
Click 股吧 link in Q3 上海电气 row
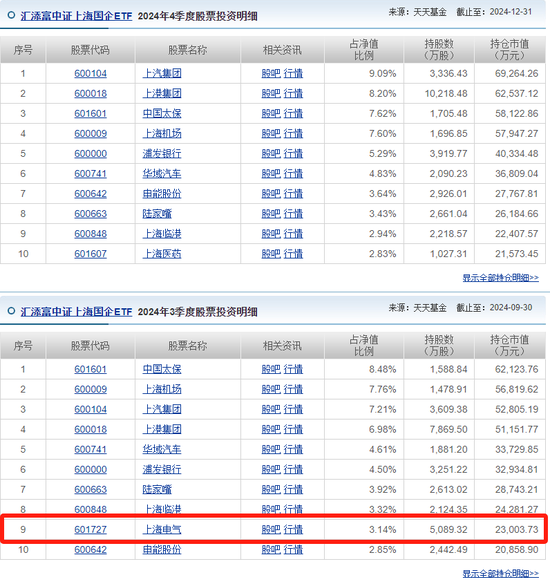(x=271, y=530)
